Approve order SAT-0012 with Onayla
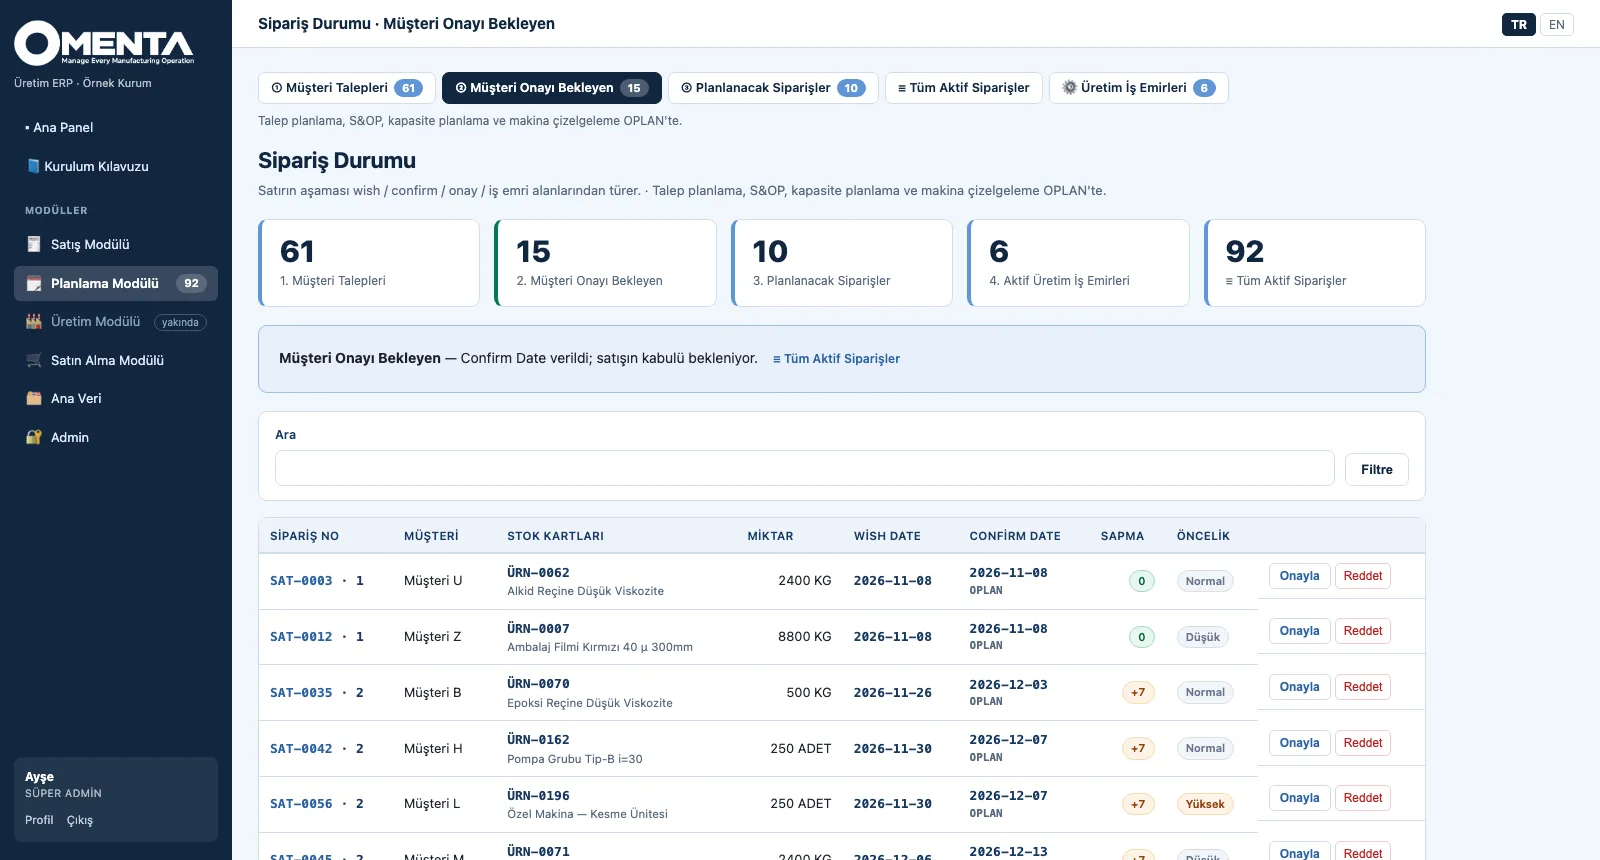Image resolution: width=1600 pixels, height=860 pixels. [x=1300, y=631]
